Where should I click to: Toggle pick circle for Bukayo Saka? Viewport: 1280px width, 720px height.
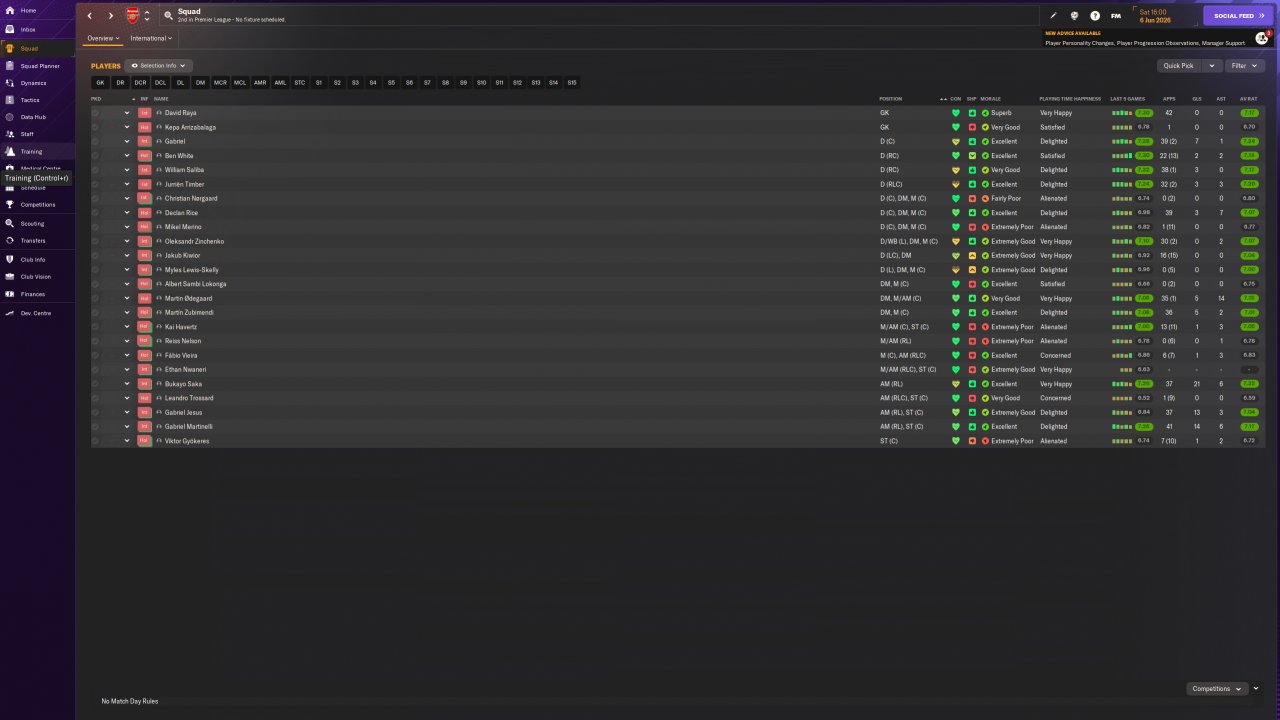click(96, 384)
